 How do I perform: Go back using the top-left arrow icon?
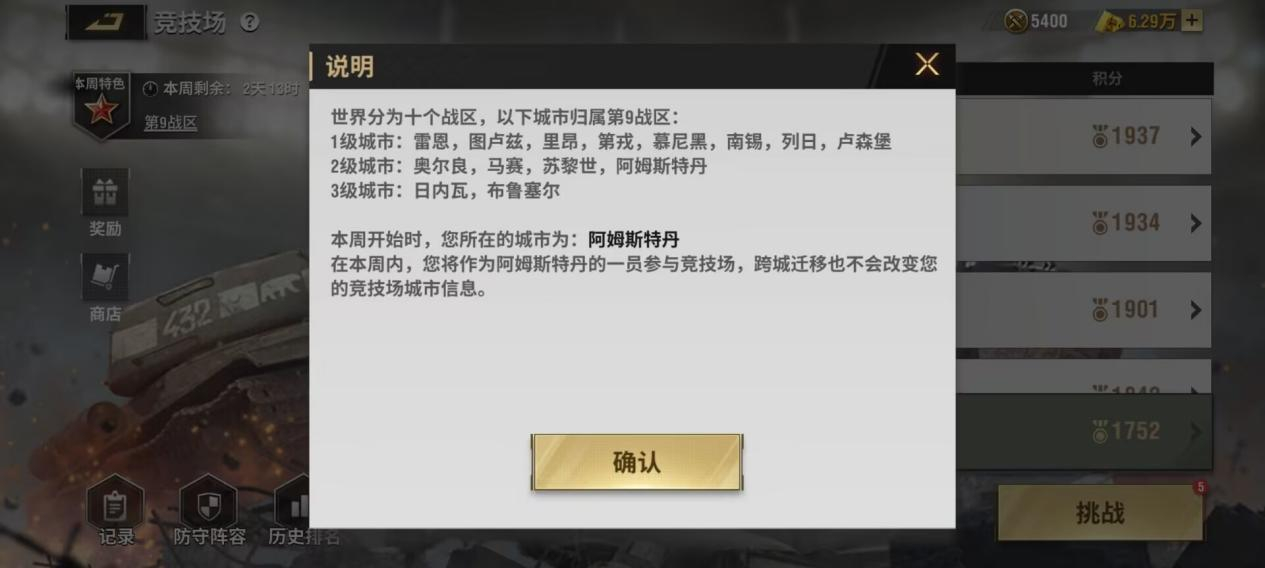(x=106, y=22)
